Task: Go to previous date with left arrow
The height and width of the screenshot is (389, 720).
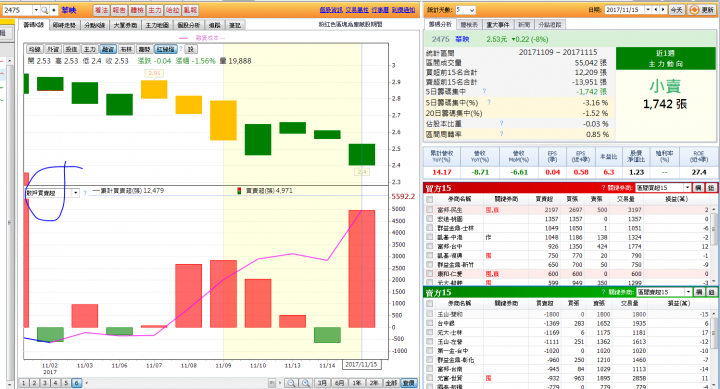Action: click(656, 10)
